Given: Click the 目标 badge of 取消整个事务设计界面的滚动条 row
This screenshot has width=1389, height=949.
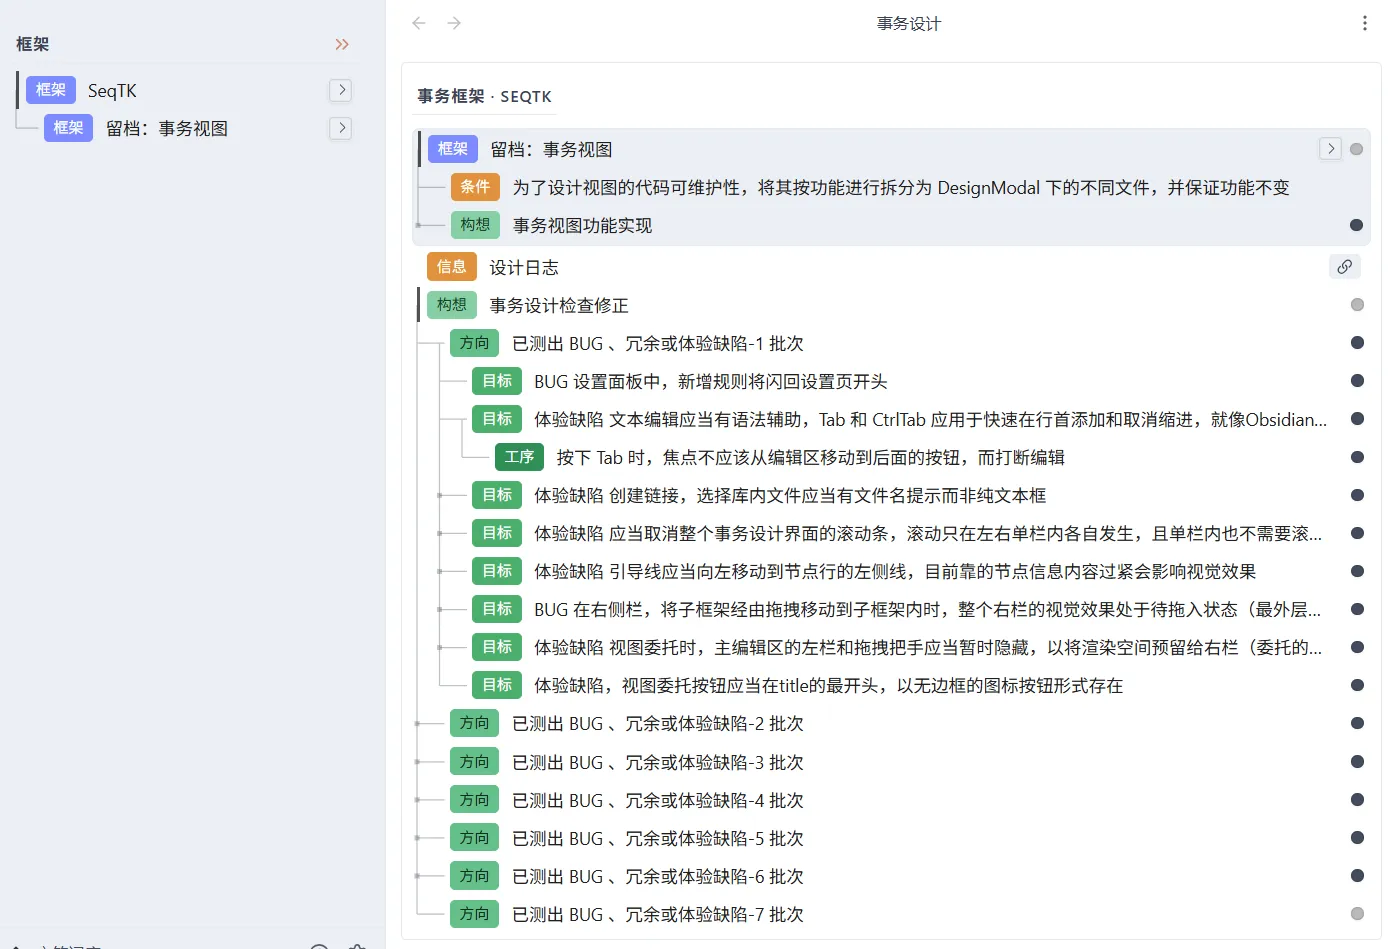Looking at the screenshot, I should click(x=497, y=533).
